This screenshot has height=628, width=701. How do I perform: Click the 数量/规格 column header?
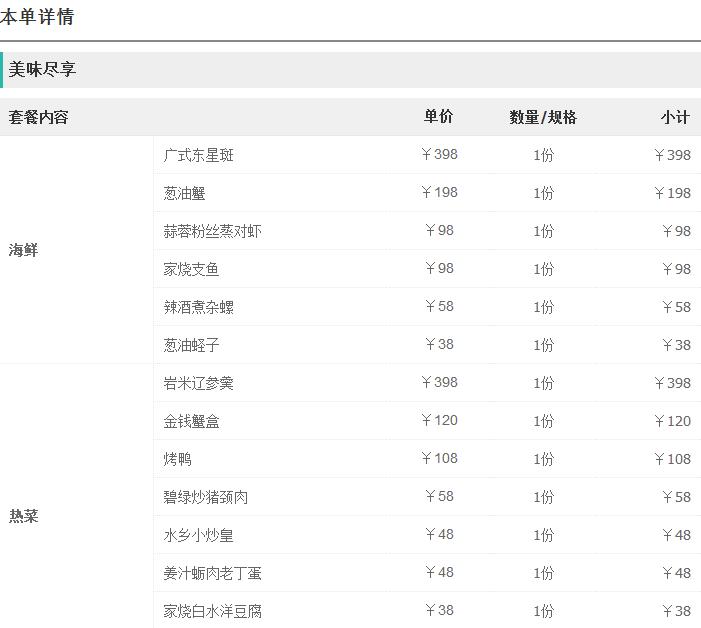pos(543,117)
